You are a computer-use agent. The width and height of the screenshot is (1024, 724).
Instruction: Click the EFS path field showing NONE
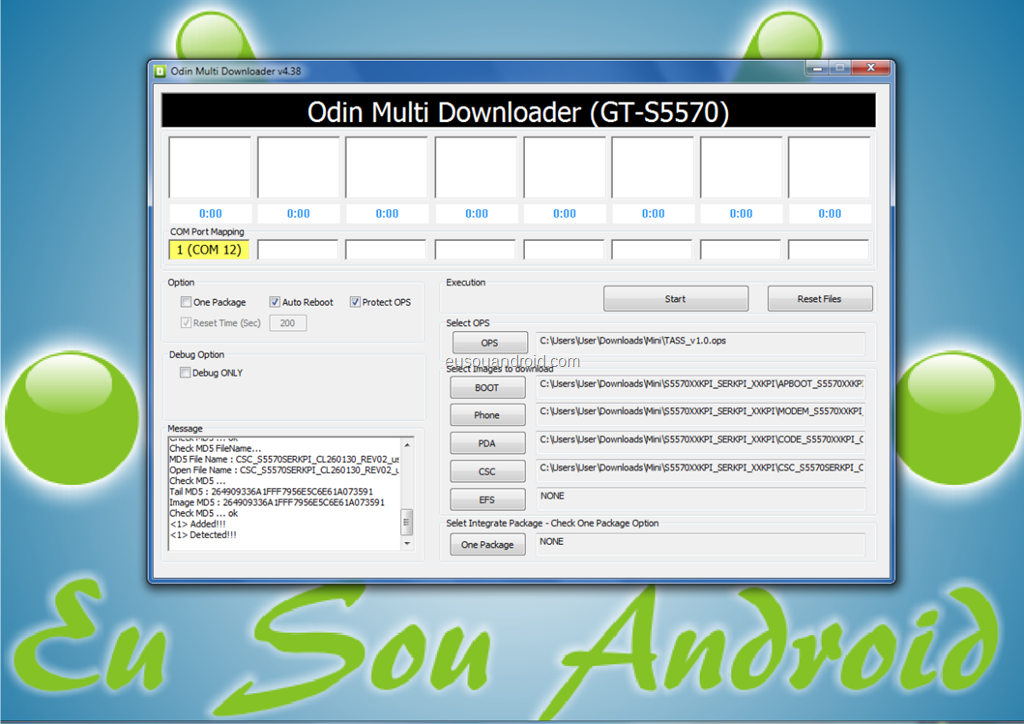coord(701,497)
